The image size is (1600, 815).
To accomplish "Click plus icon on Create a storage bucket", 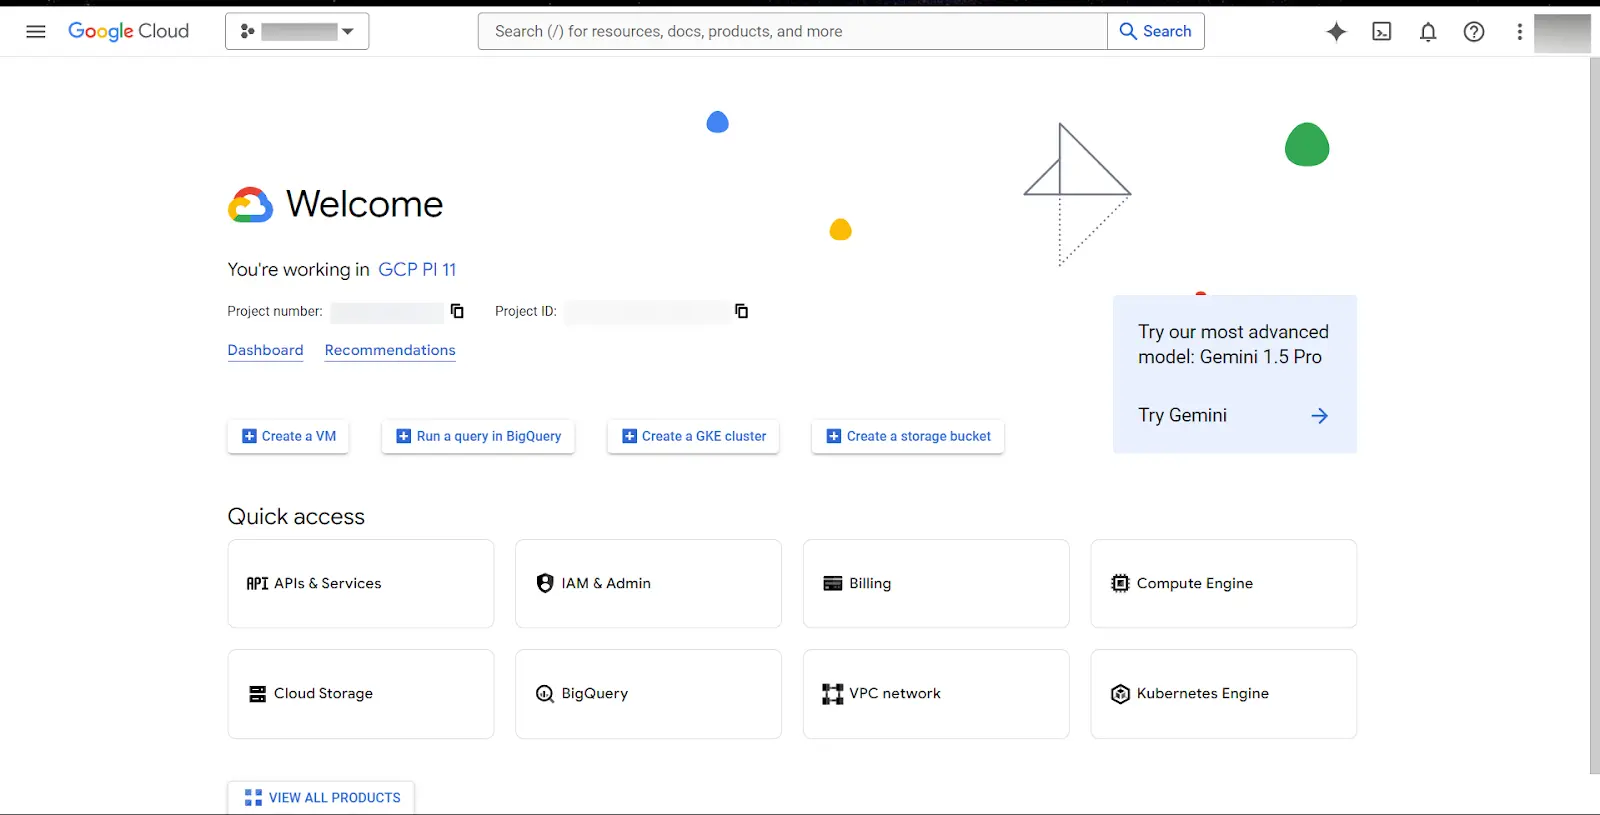I will coord(834,436).
